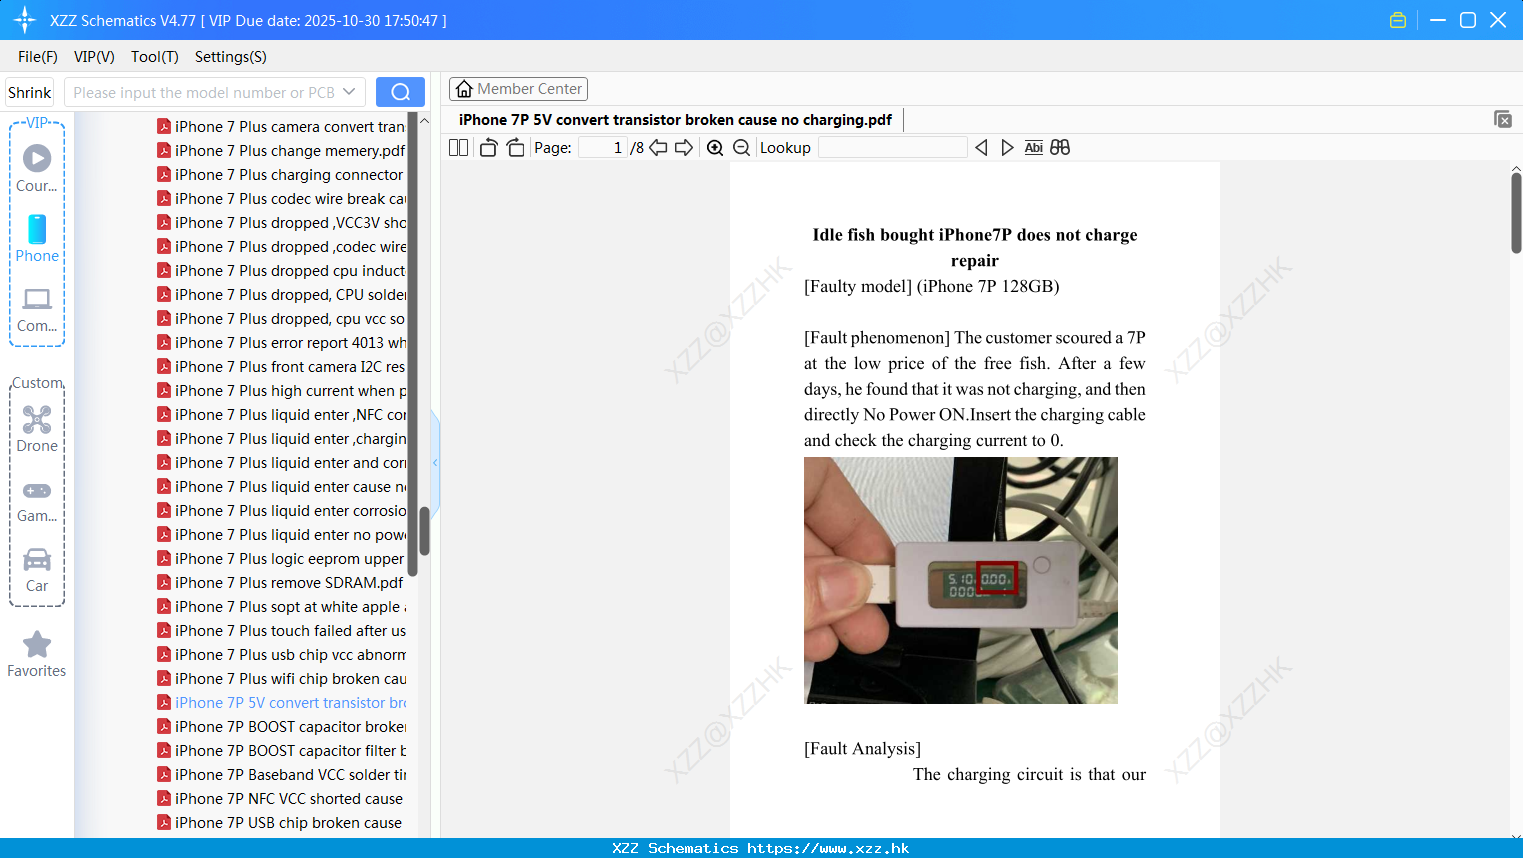The image size is (1523, 858).
Task: Open iPhone 7 Plus high current file
Action: click(x=281, y=390)
